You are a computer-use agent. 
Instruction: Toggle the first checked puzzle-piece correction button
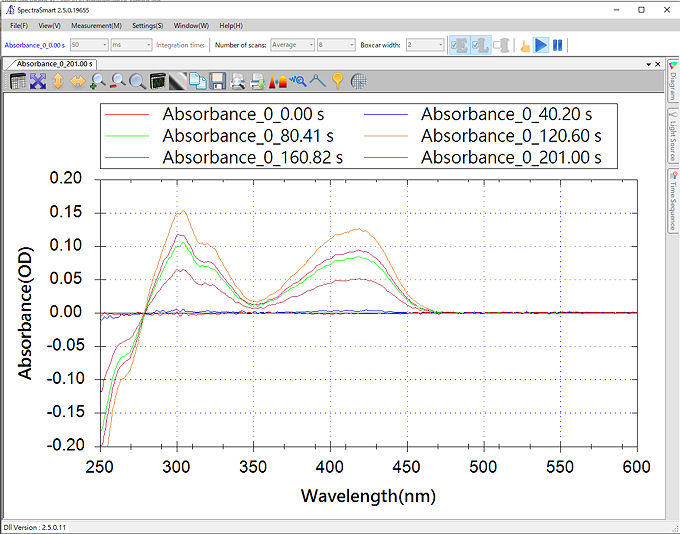458,45
